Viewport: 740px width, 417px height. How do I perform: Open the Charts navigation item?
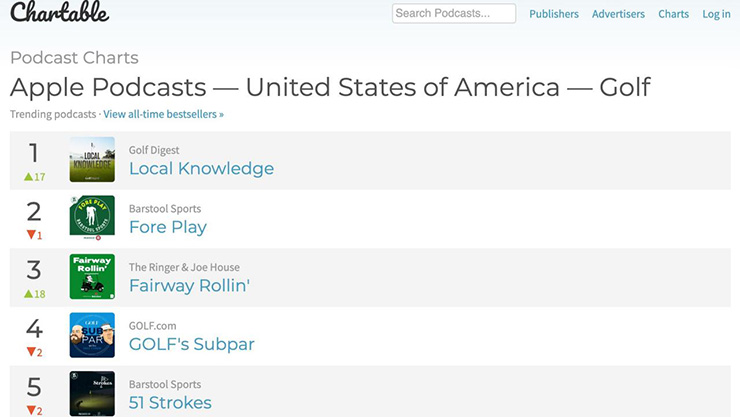(673, 14)
